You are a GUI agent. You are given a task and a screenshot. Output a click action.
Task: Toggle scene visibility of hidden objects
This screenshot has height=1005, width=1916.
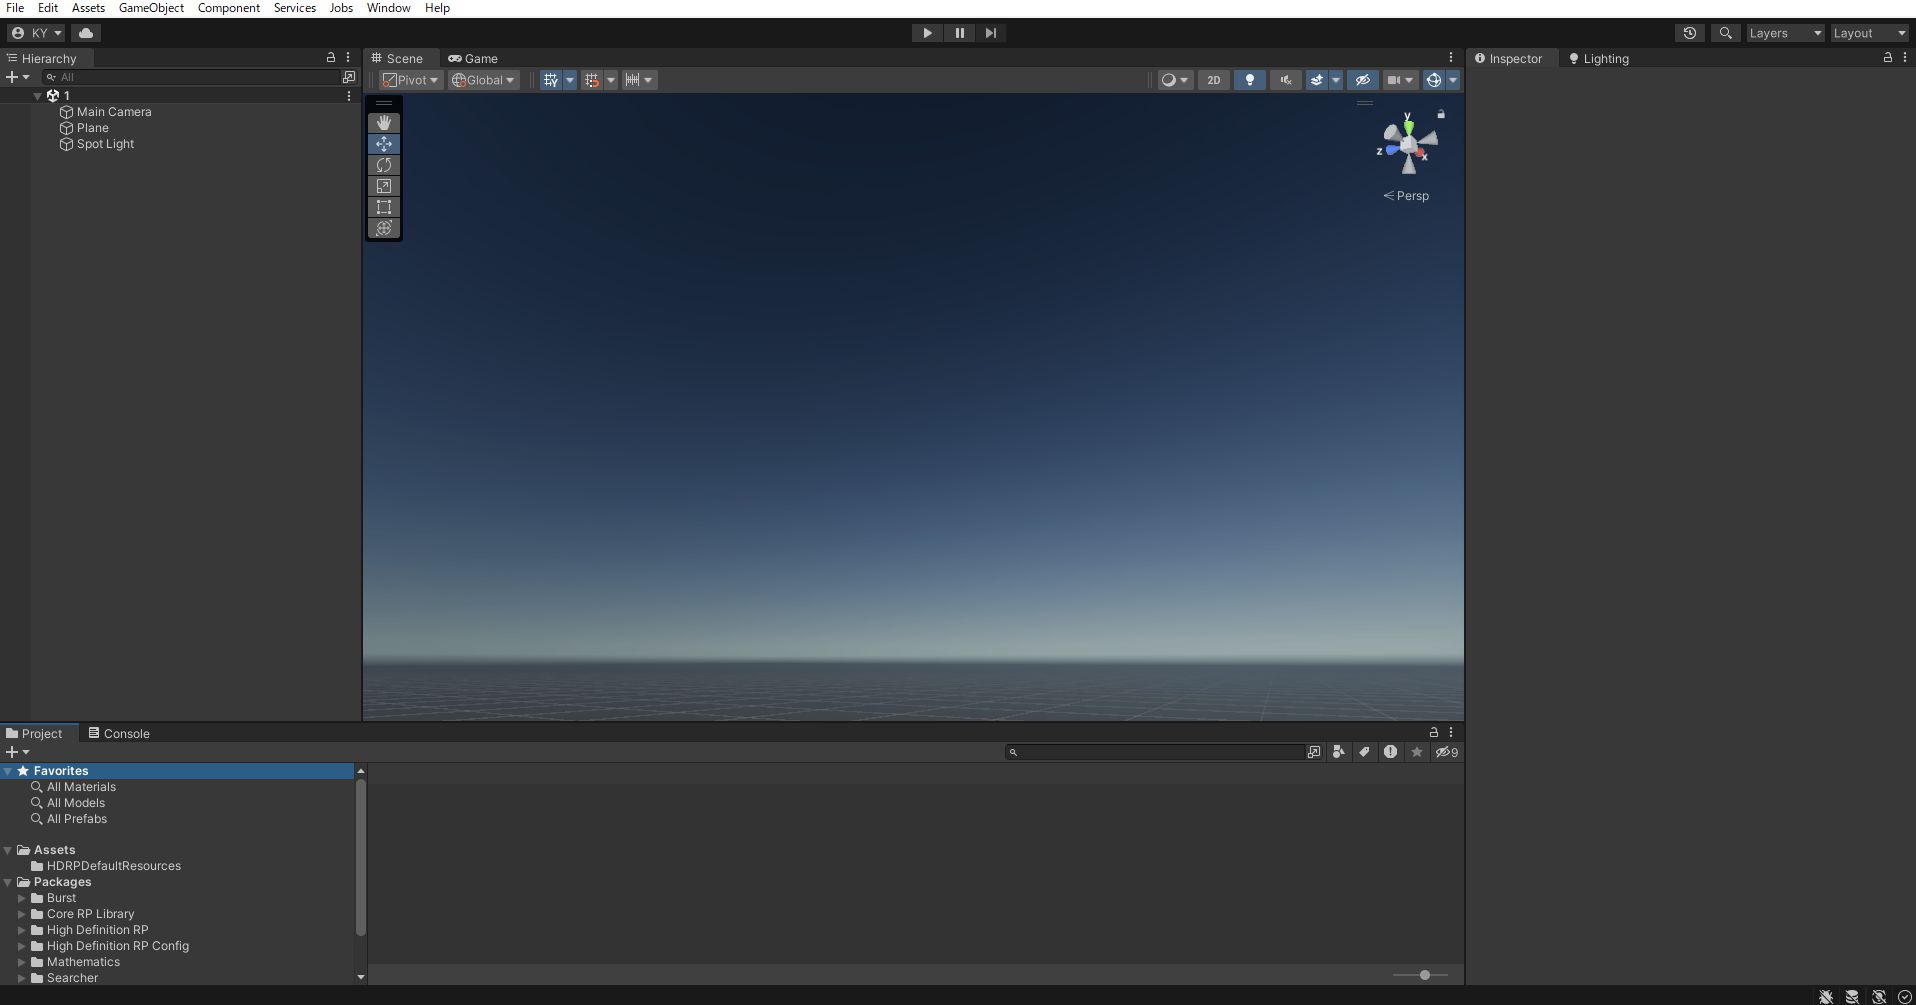click(x=1362, y=80)
